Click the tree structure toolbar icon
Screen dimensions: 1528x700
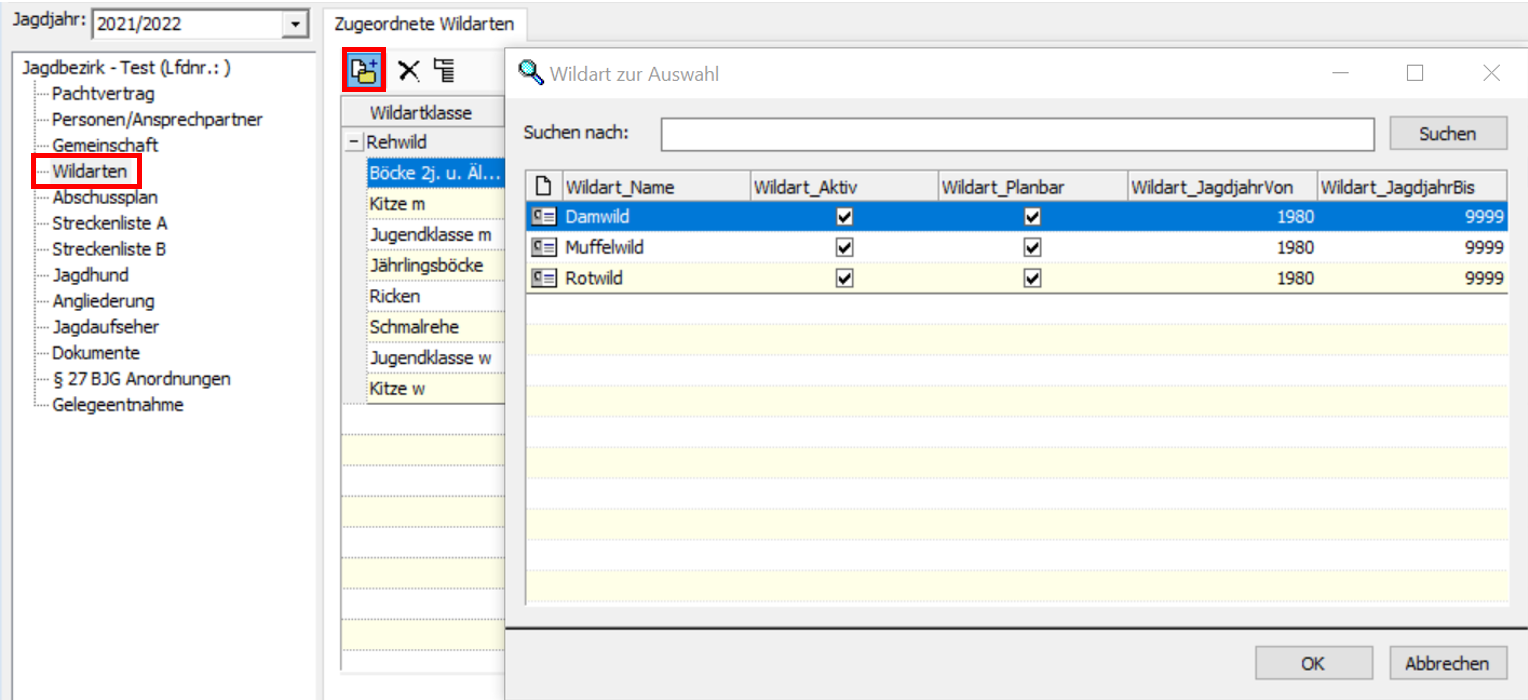coord(443,70)
